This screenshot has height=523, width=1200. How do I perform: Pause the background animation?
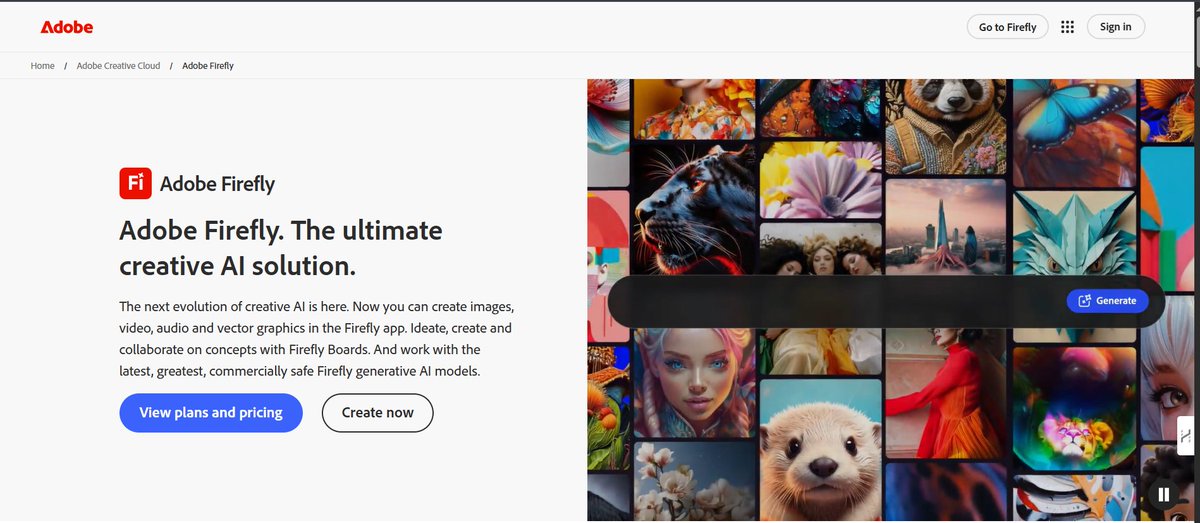point(1163,494)
